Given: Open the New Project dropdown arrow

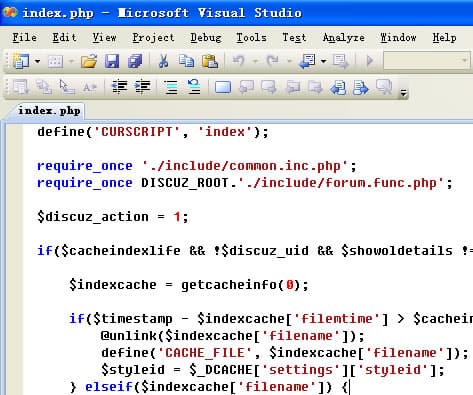Looking at the screenshot, I should 37,61.
